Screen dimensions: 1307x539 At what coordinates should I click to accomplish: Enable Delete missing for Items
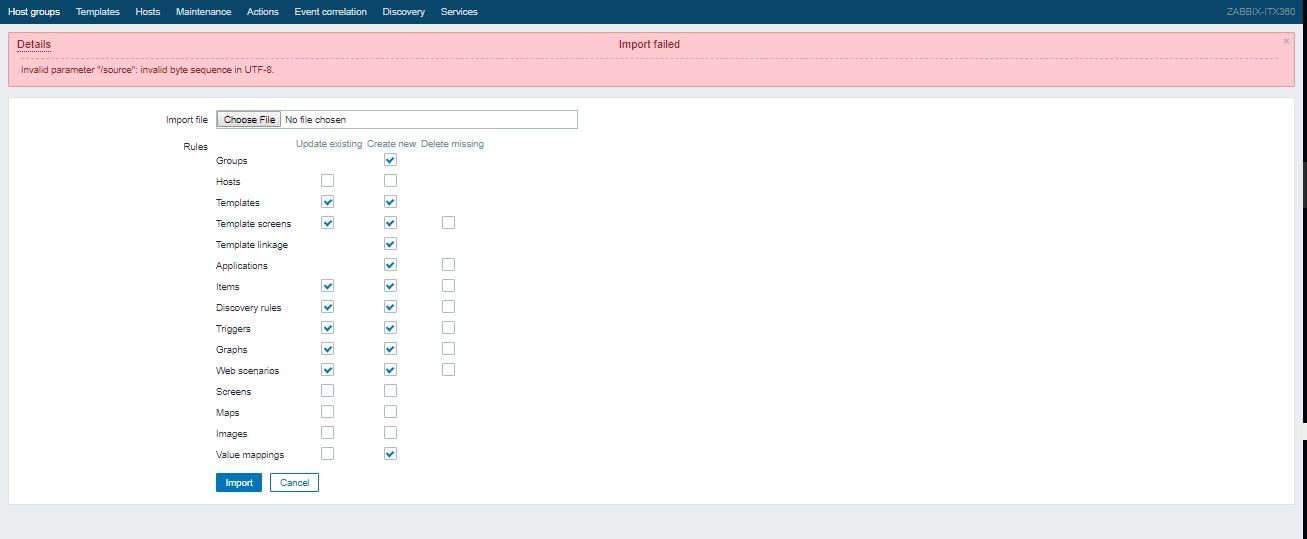coord(448,286)
